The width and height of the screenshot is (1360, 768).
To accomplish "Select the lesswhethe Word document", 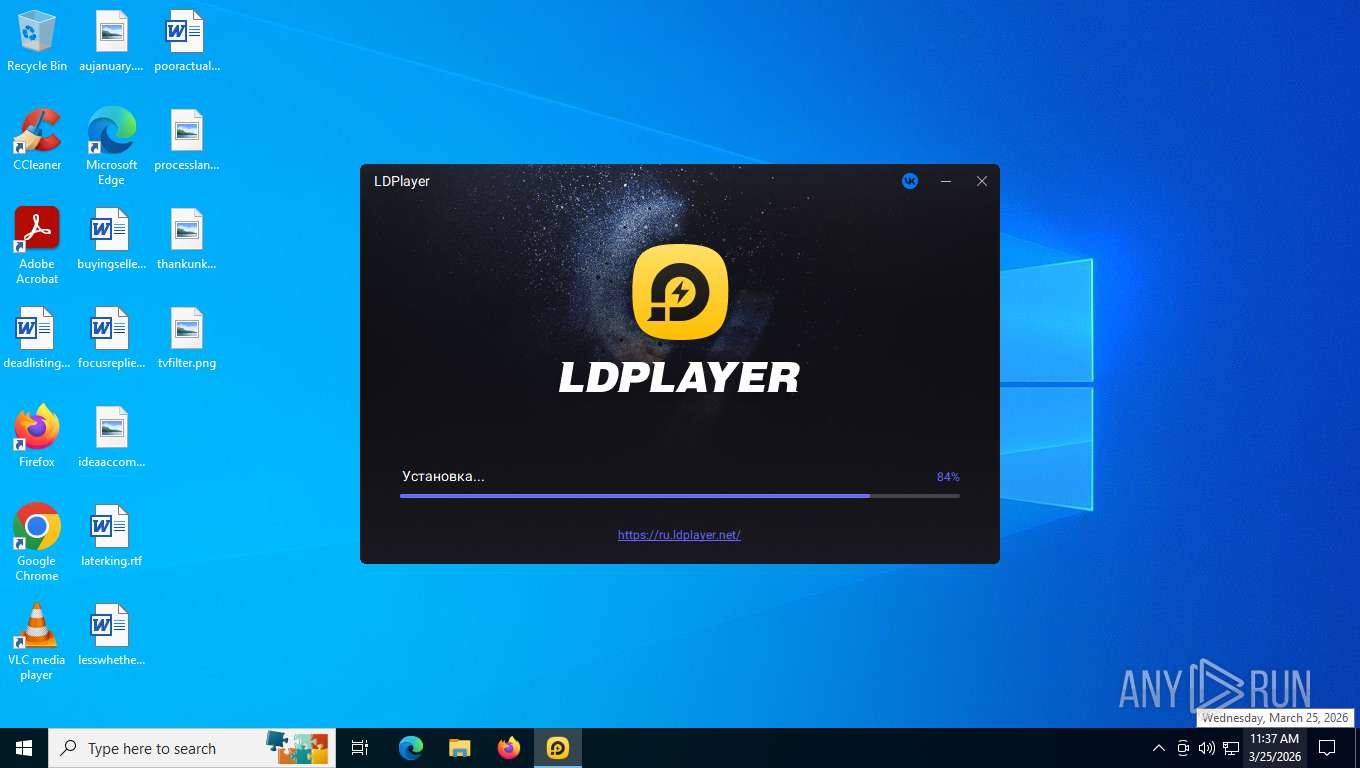I will coord(111,635).
